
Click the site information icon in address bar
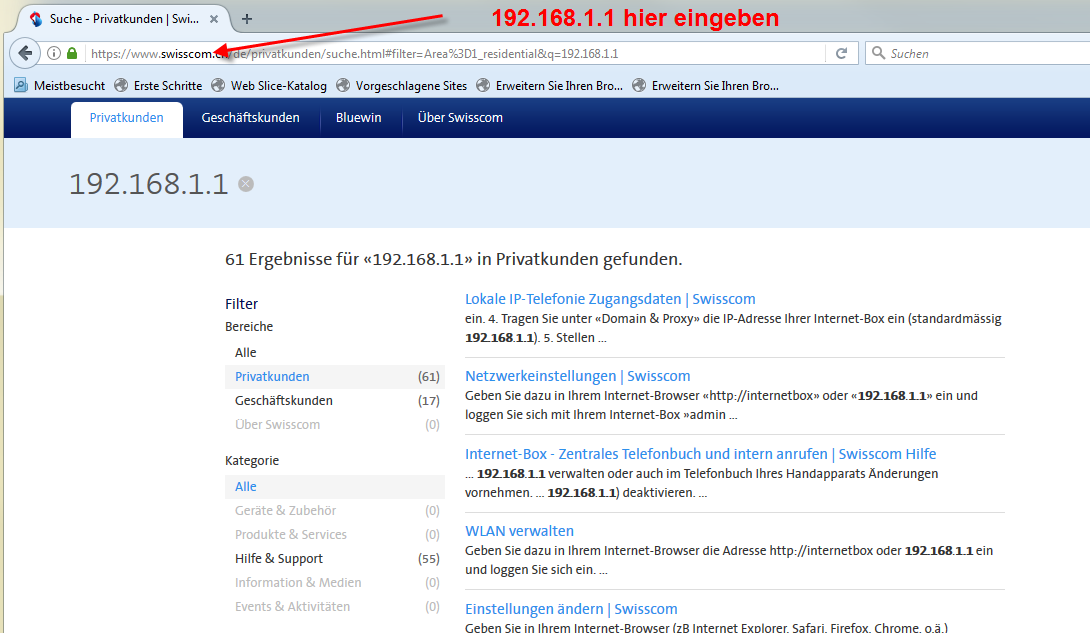click(x=54, y=53)
